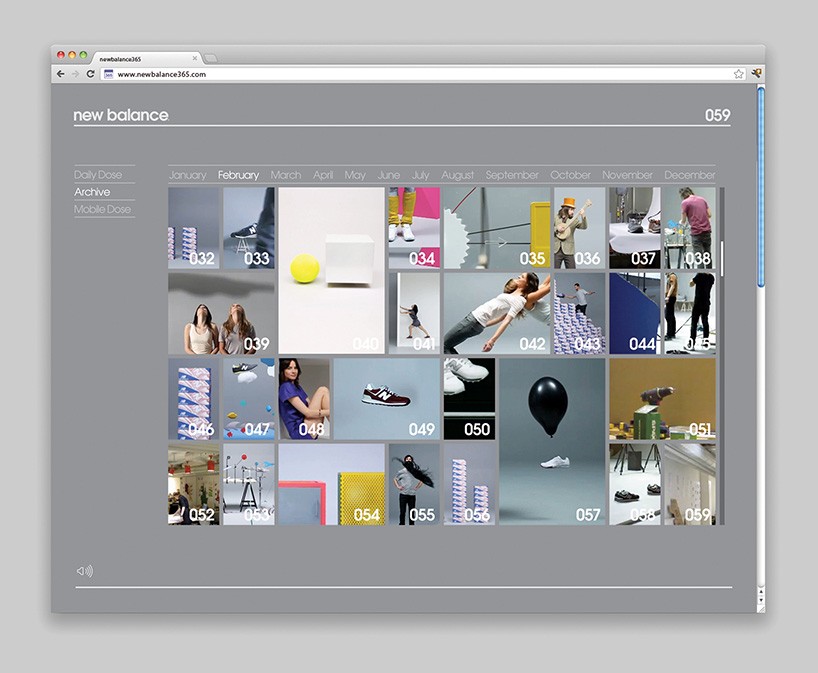Image resolution: width=818 pixels, height=673 pixels.
Task: Open thumbnail 035 with the yellow door
Action: click(x=497, y=228)
